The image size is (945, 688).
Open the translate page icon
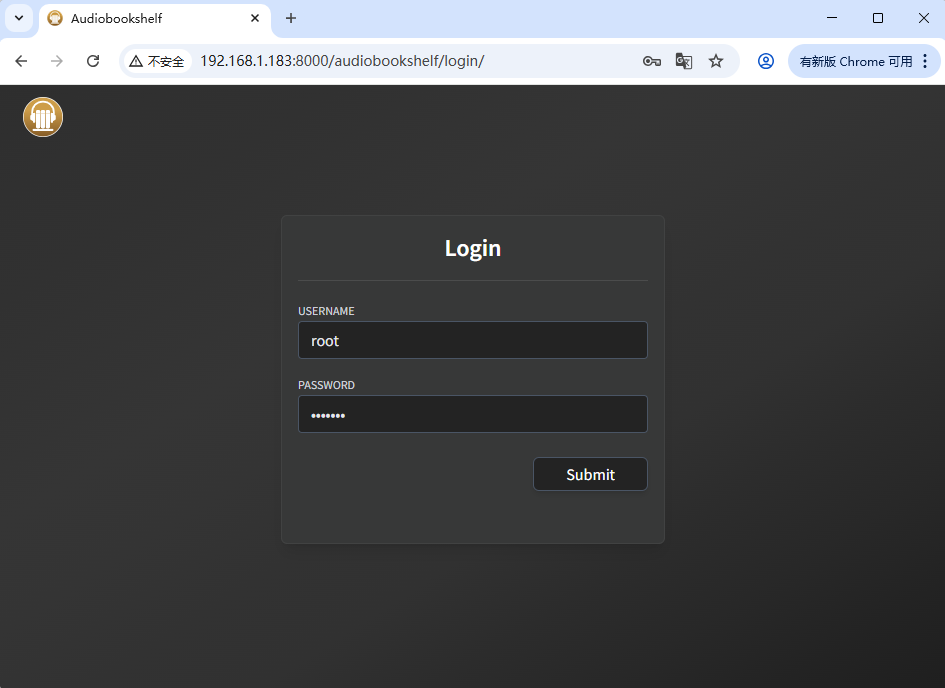(x=683, y=61)
